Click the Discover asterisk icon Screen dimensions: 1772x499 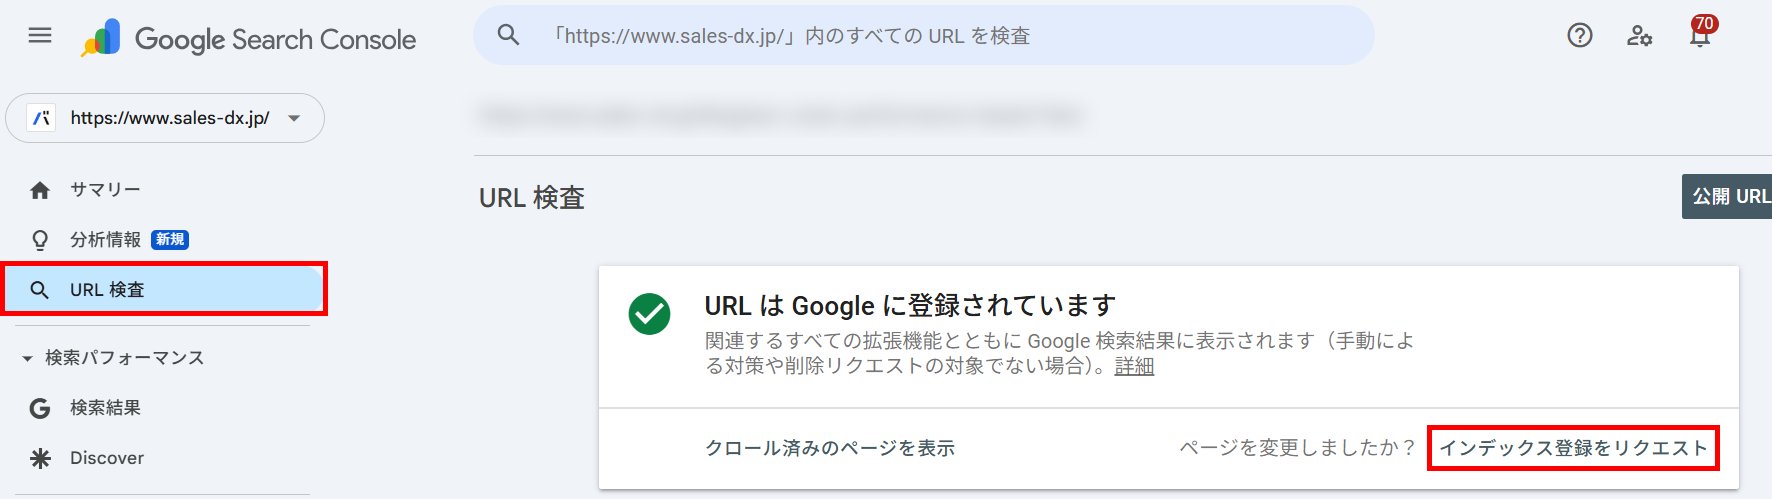click(x=40, y=458)
